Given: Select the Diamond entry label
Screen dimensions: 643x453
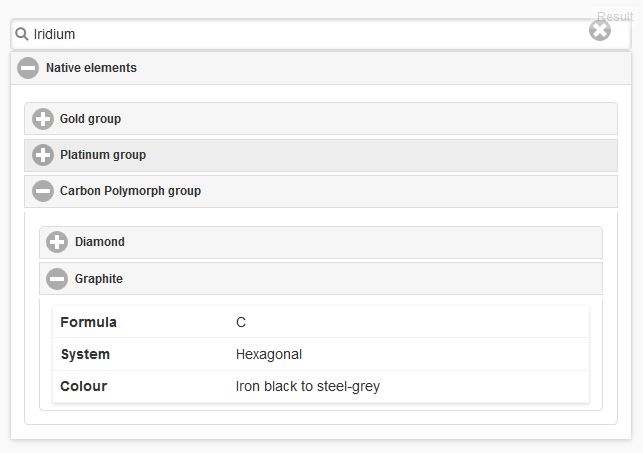Looking at the screenshot, I should (x=100, y=242).
